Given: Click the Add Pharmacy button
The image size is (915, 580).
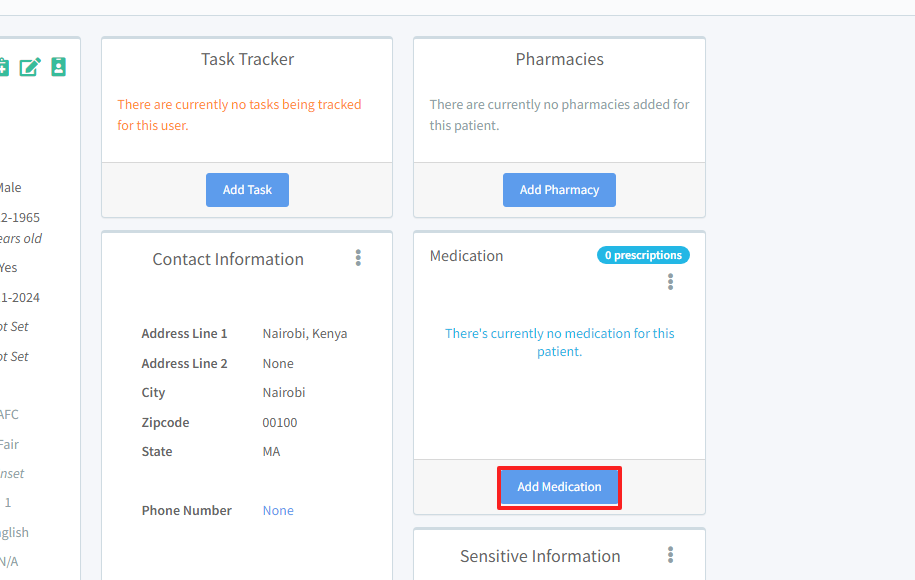Looking at the screenshot, I should tap(559, 190).
